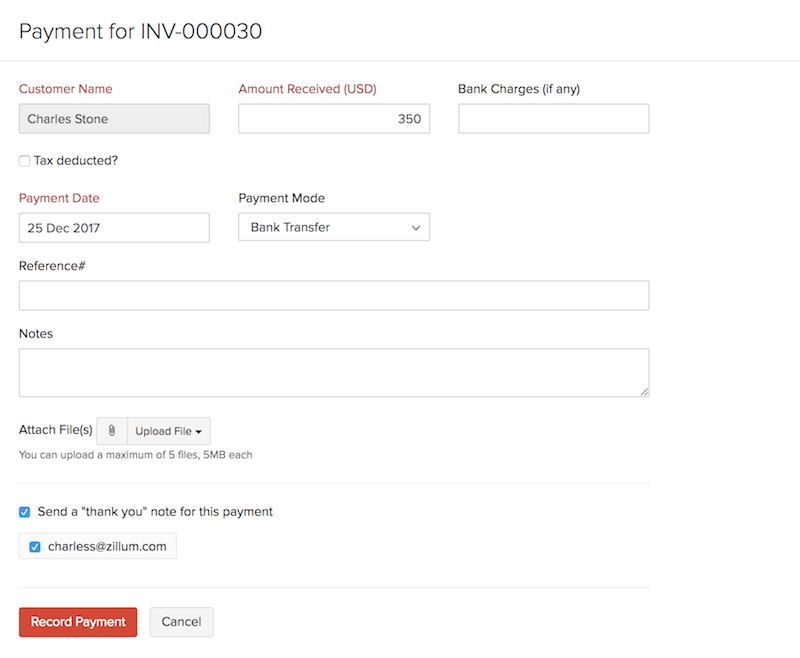
Task: Click the Customer Name field showing Charles Stone
Action: 114,118
